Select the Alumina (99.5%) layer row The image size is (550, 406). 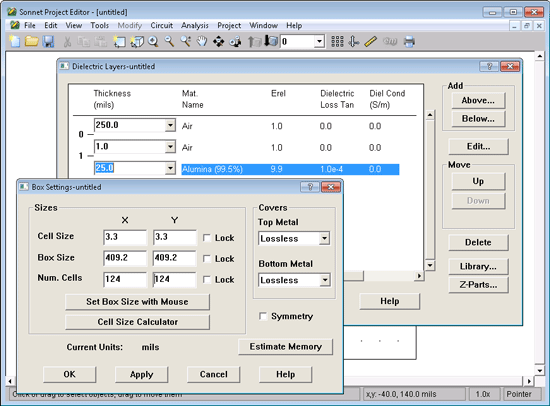pyautogui.click(x=290, y=169)
